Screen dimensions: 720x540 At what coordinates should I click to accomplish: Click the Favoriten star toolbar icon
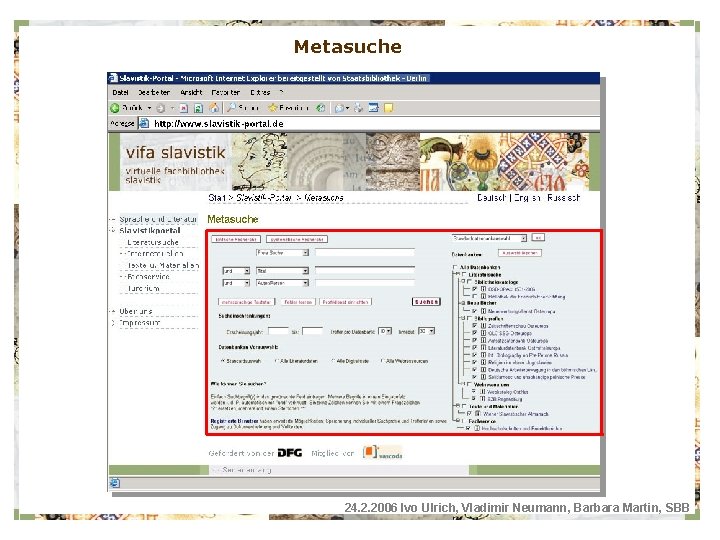click(x=273, y=108)
